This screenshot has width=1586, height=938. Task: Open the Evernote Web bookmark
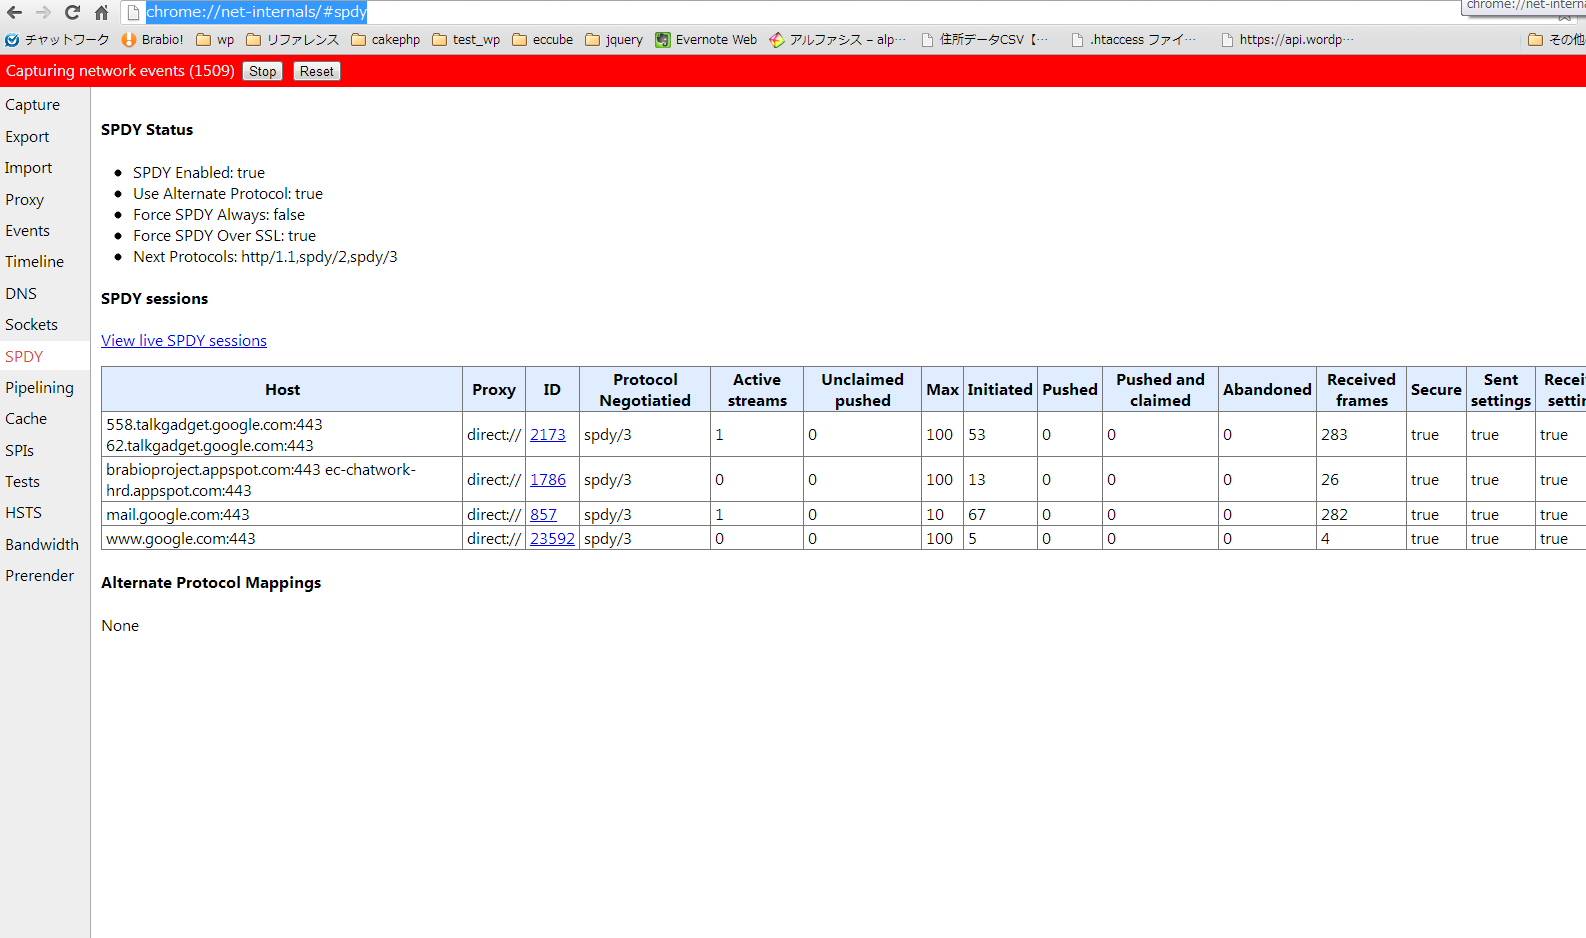click(x=706, y=40)
